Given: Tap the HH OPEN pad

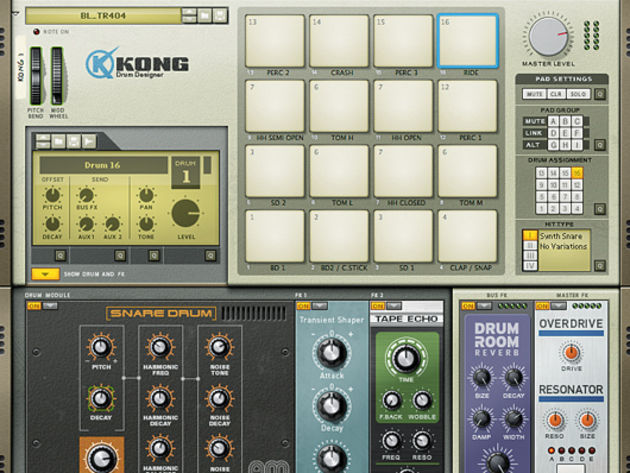Looking at the screenshot, I should pos(403,106).
